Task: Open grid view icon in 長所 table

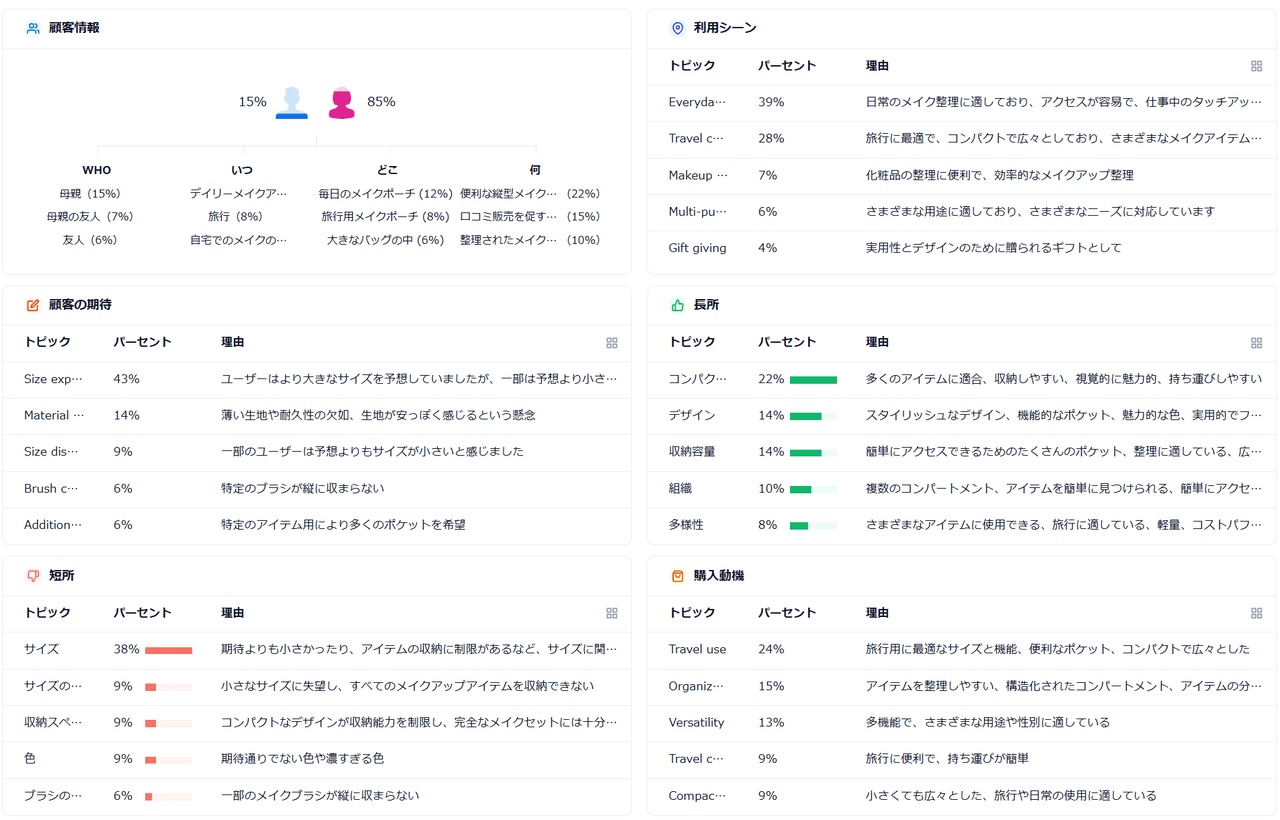Action: 1257,343
